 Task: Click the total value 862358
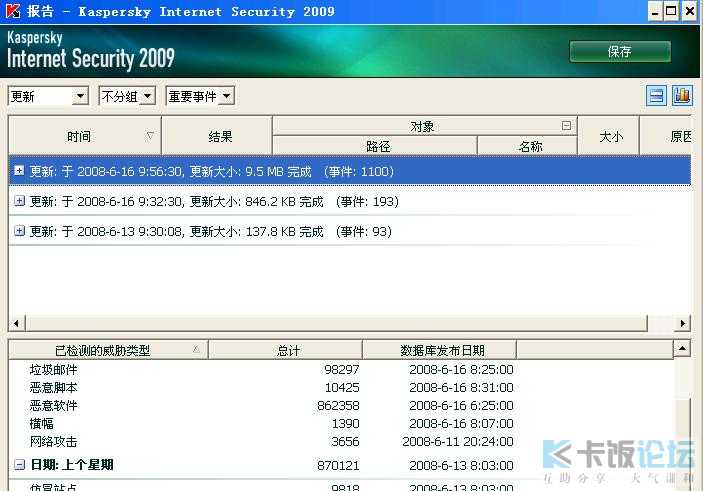pyautogui.click(x=338, y=405)
